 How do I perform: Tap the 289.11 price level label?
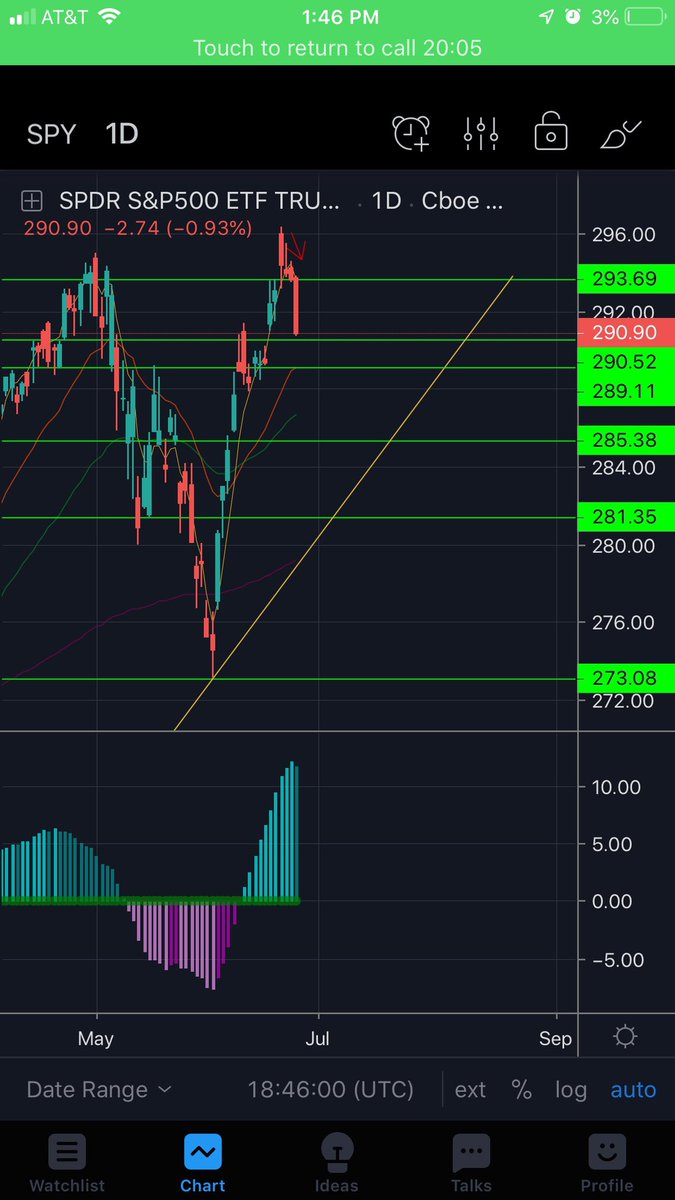coord(626,391)
